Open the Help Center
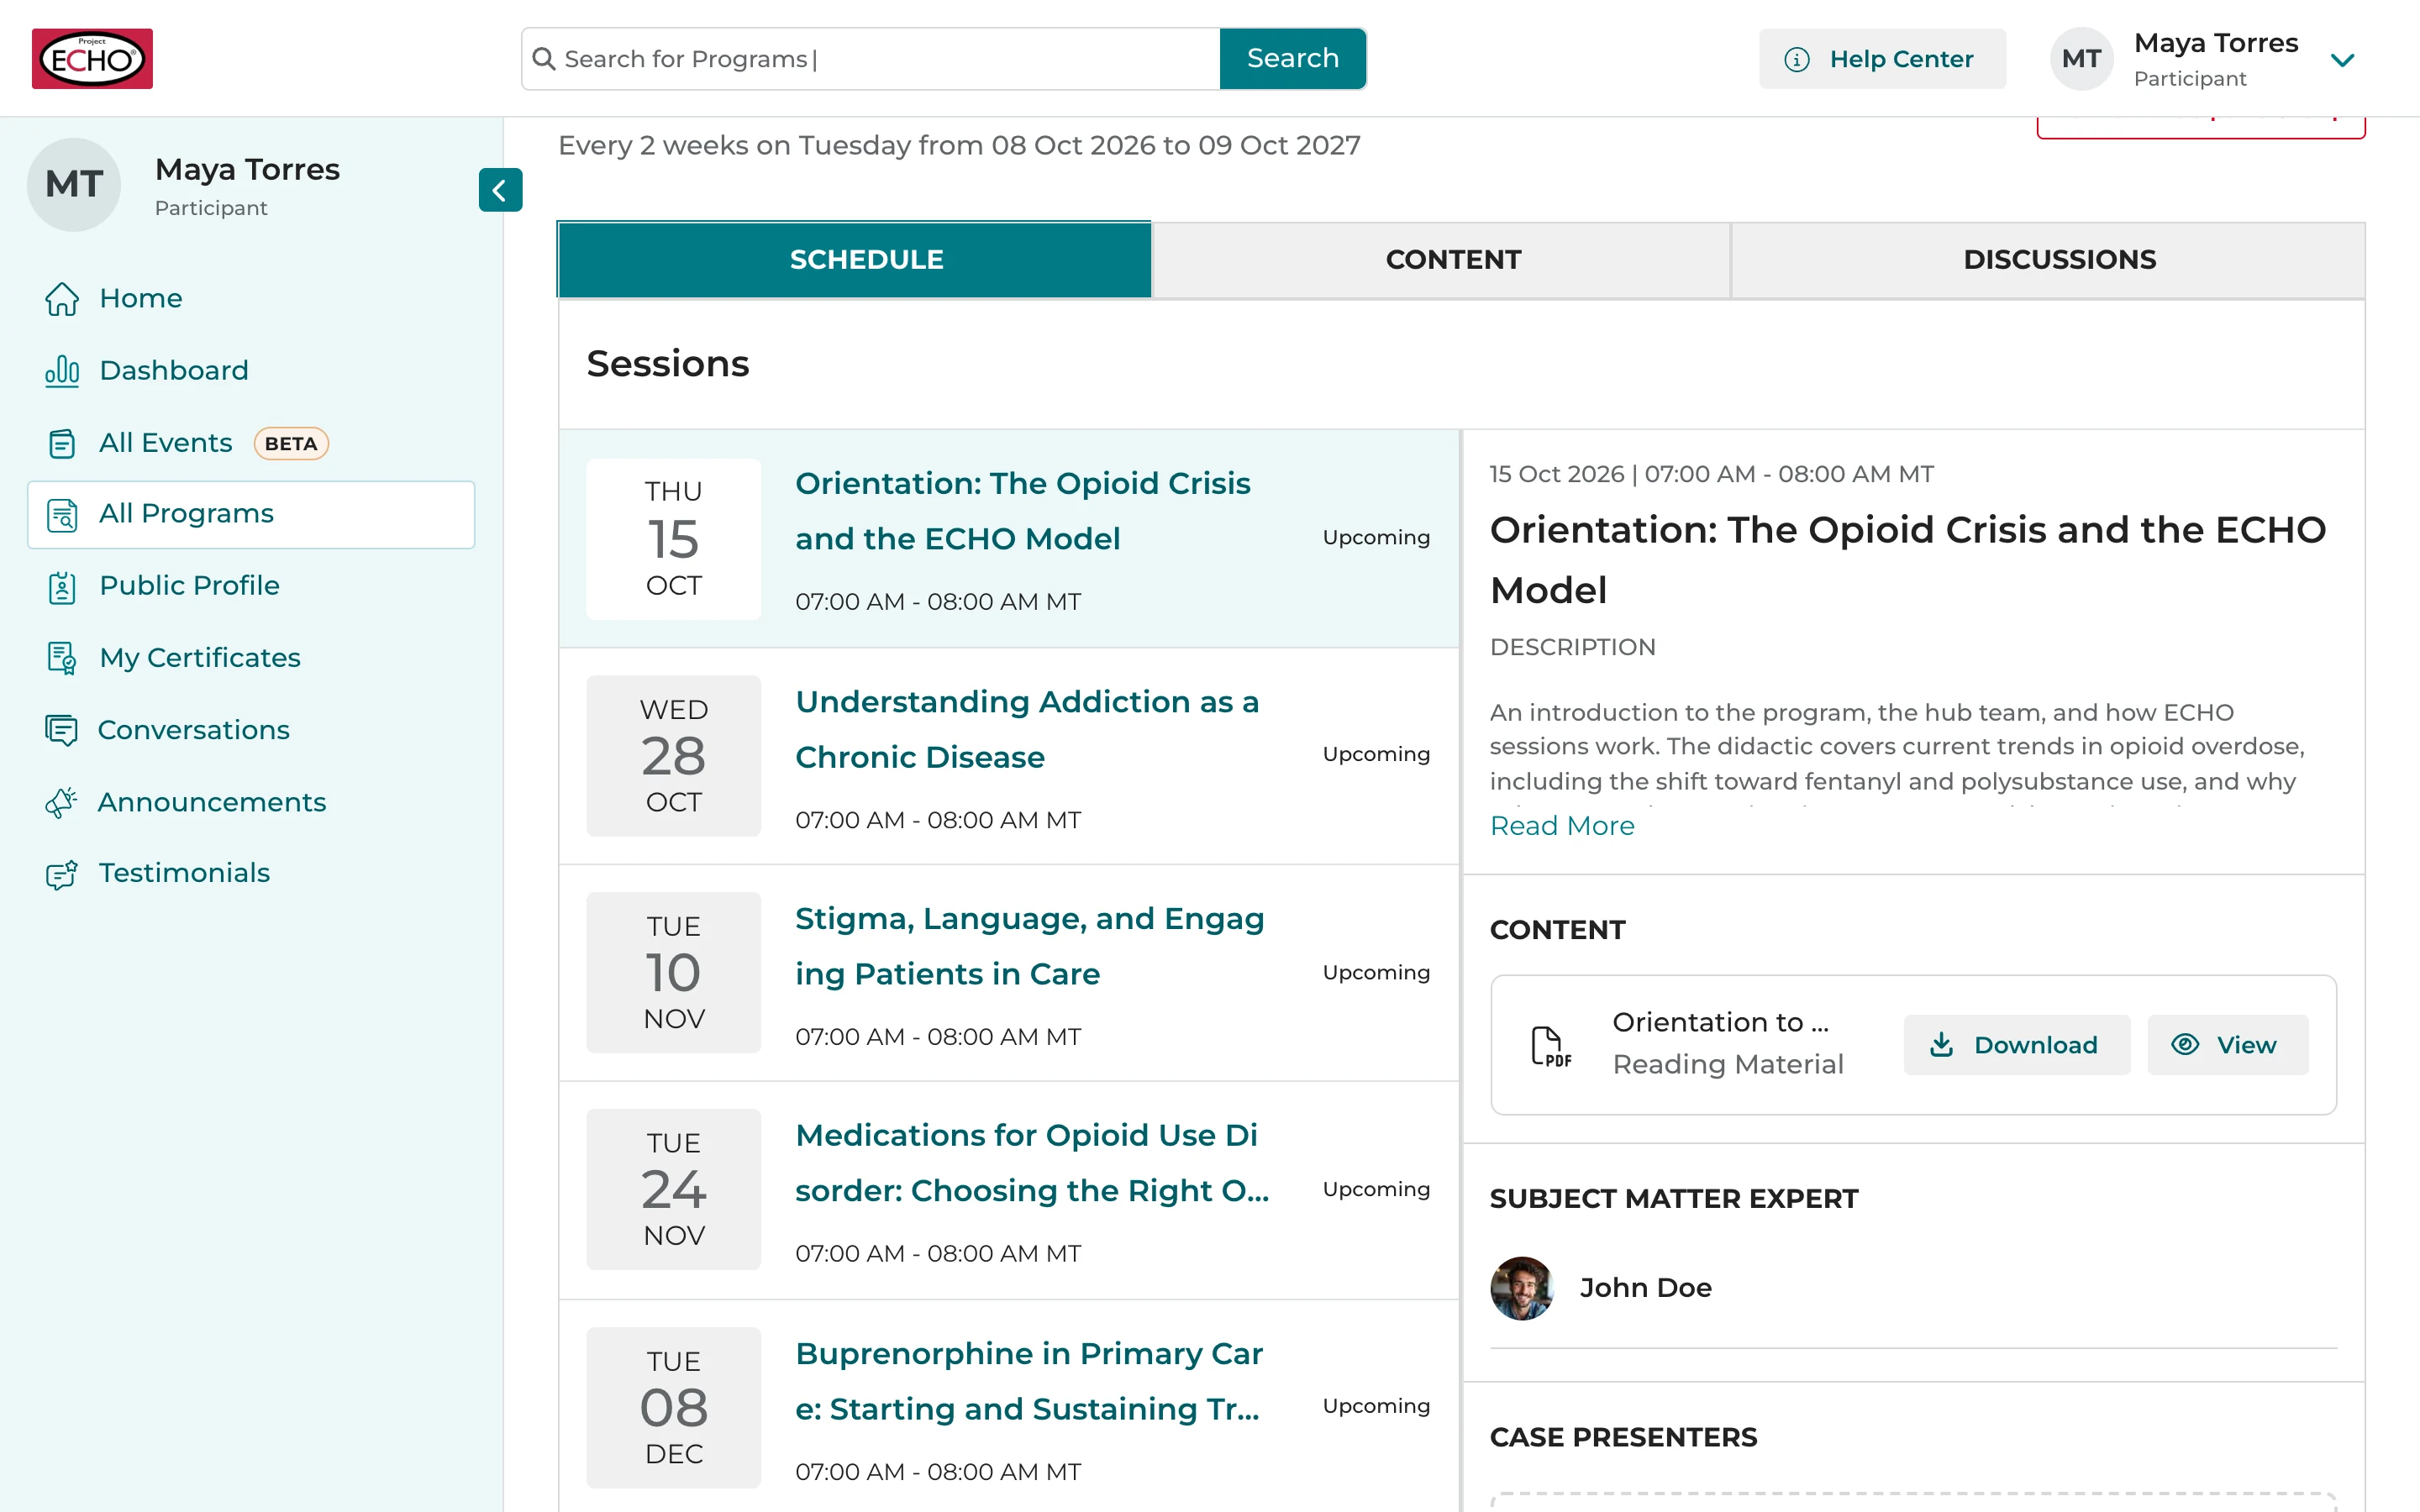The height and width of the screenshot is (1512, 2420). click(1882, 59)
